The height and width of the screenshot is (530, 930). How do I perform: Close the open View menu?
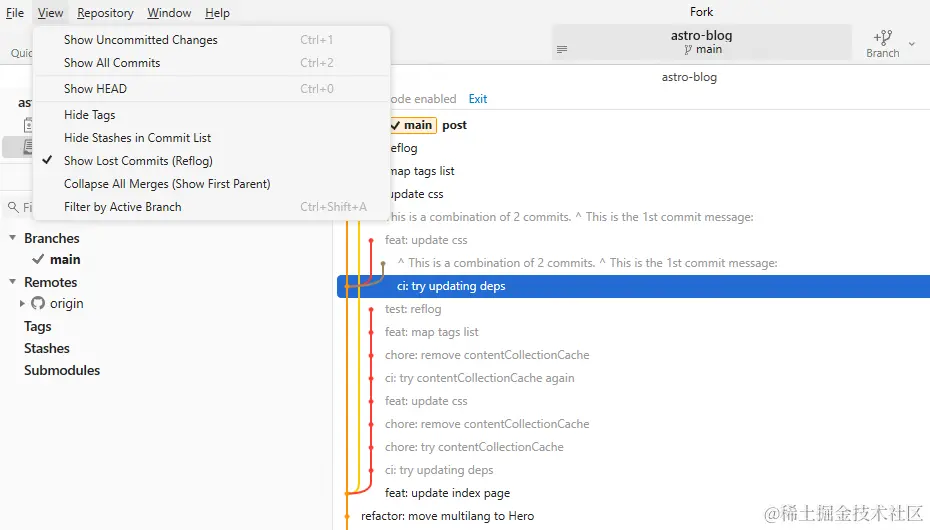click(50, 12)
